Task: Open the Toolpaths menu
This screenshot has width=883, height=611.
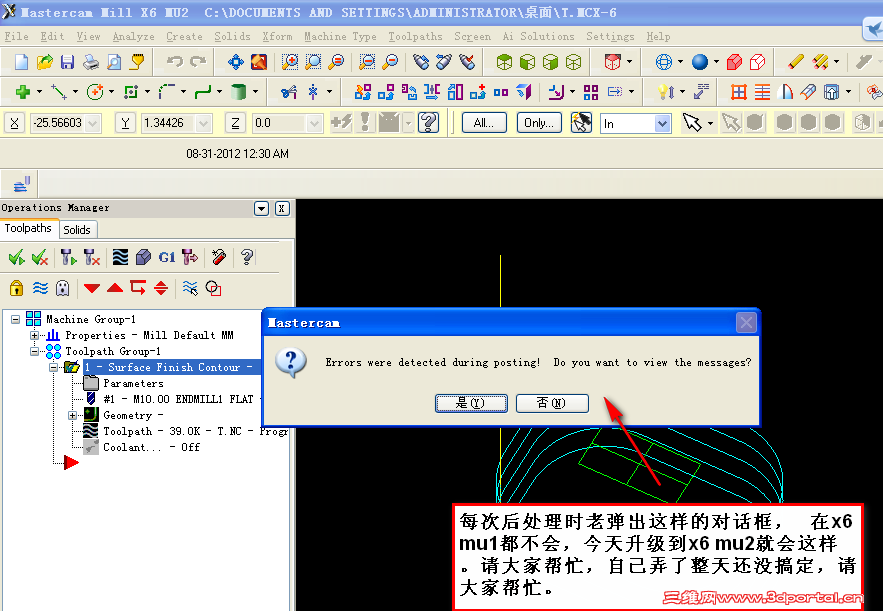Action: coord(415,36)
